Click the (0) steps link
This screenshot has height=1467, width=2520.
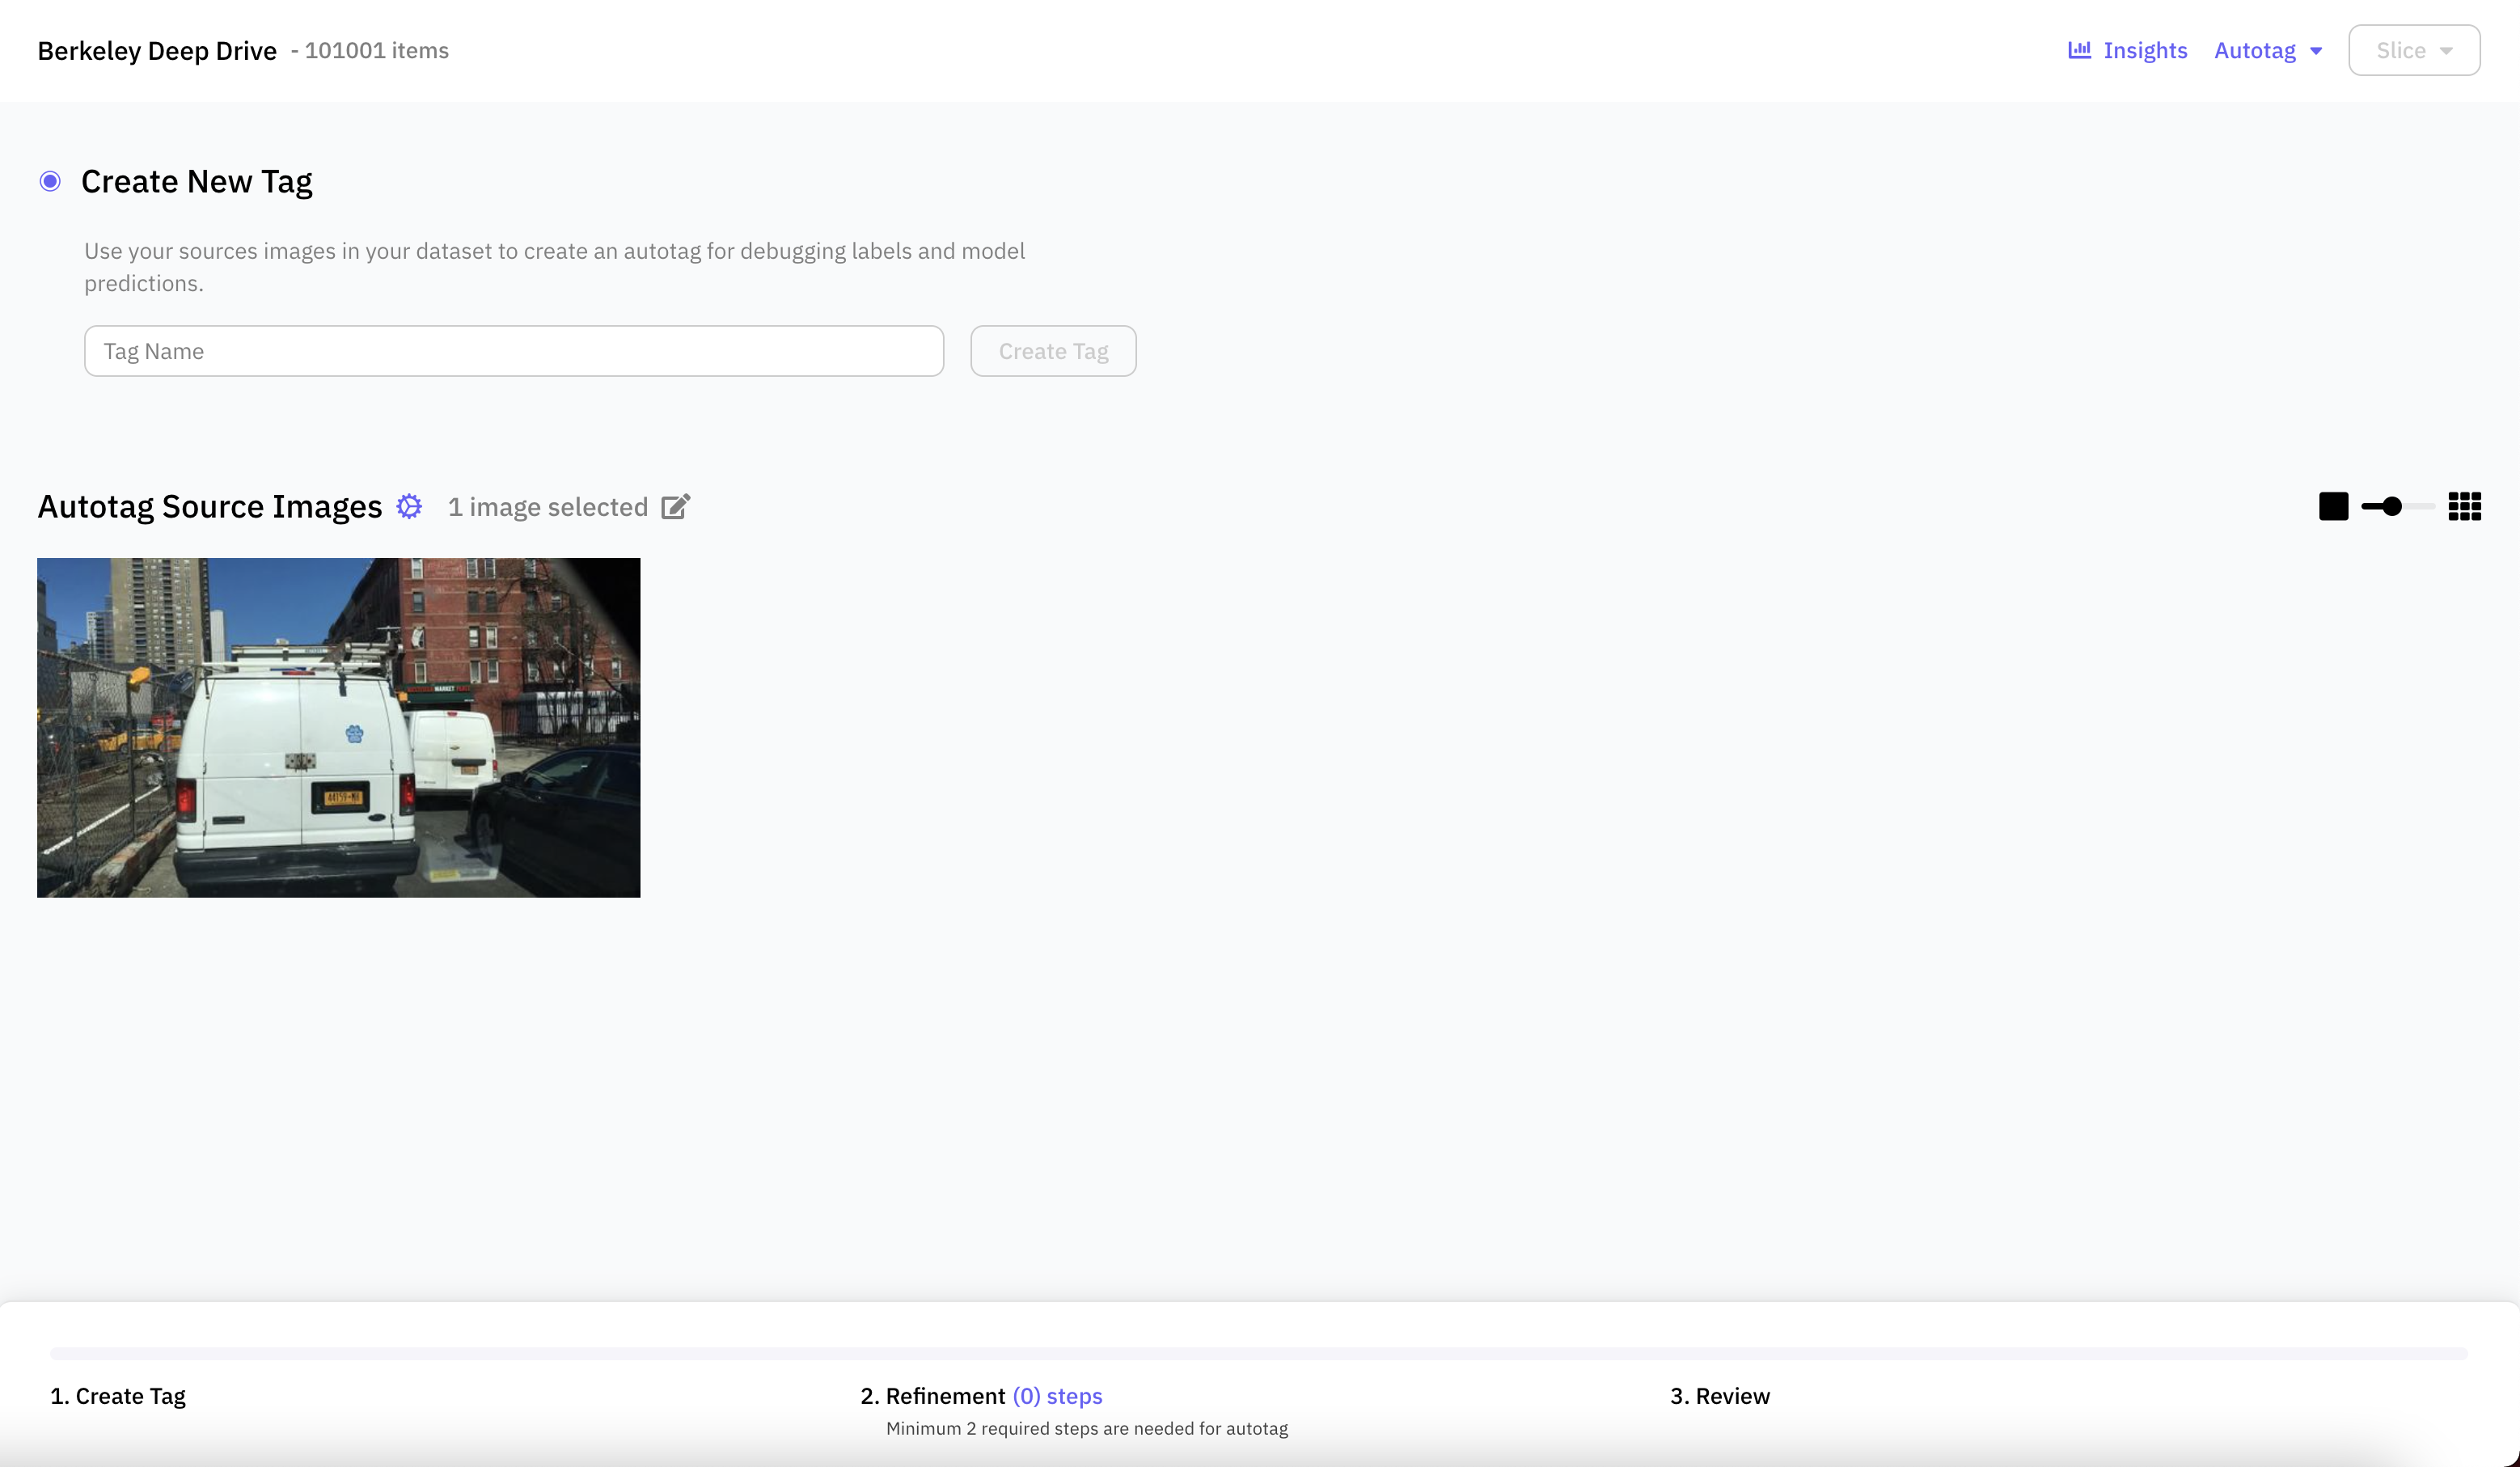[1057, 1396]
